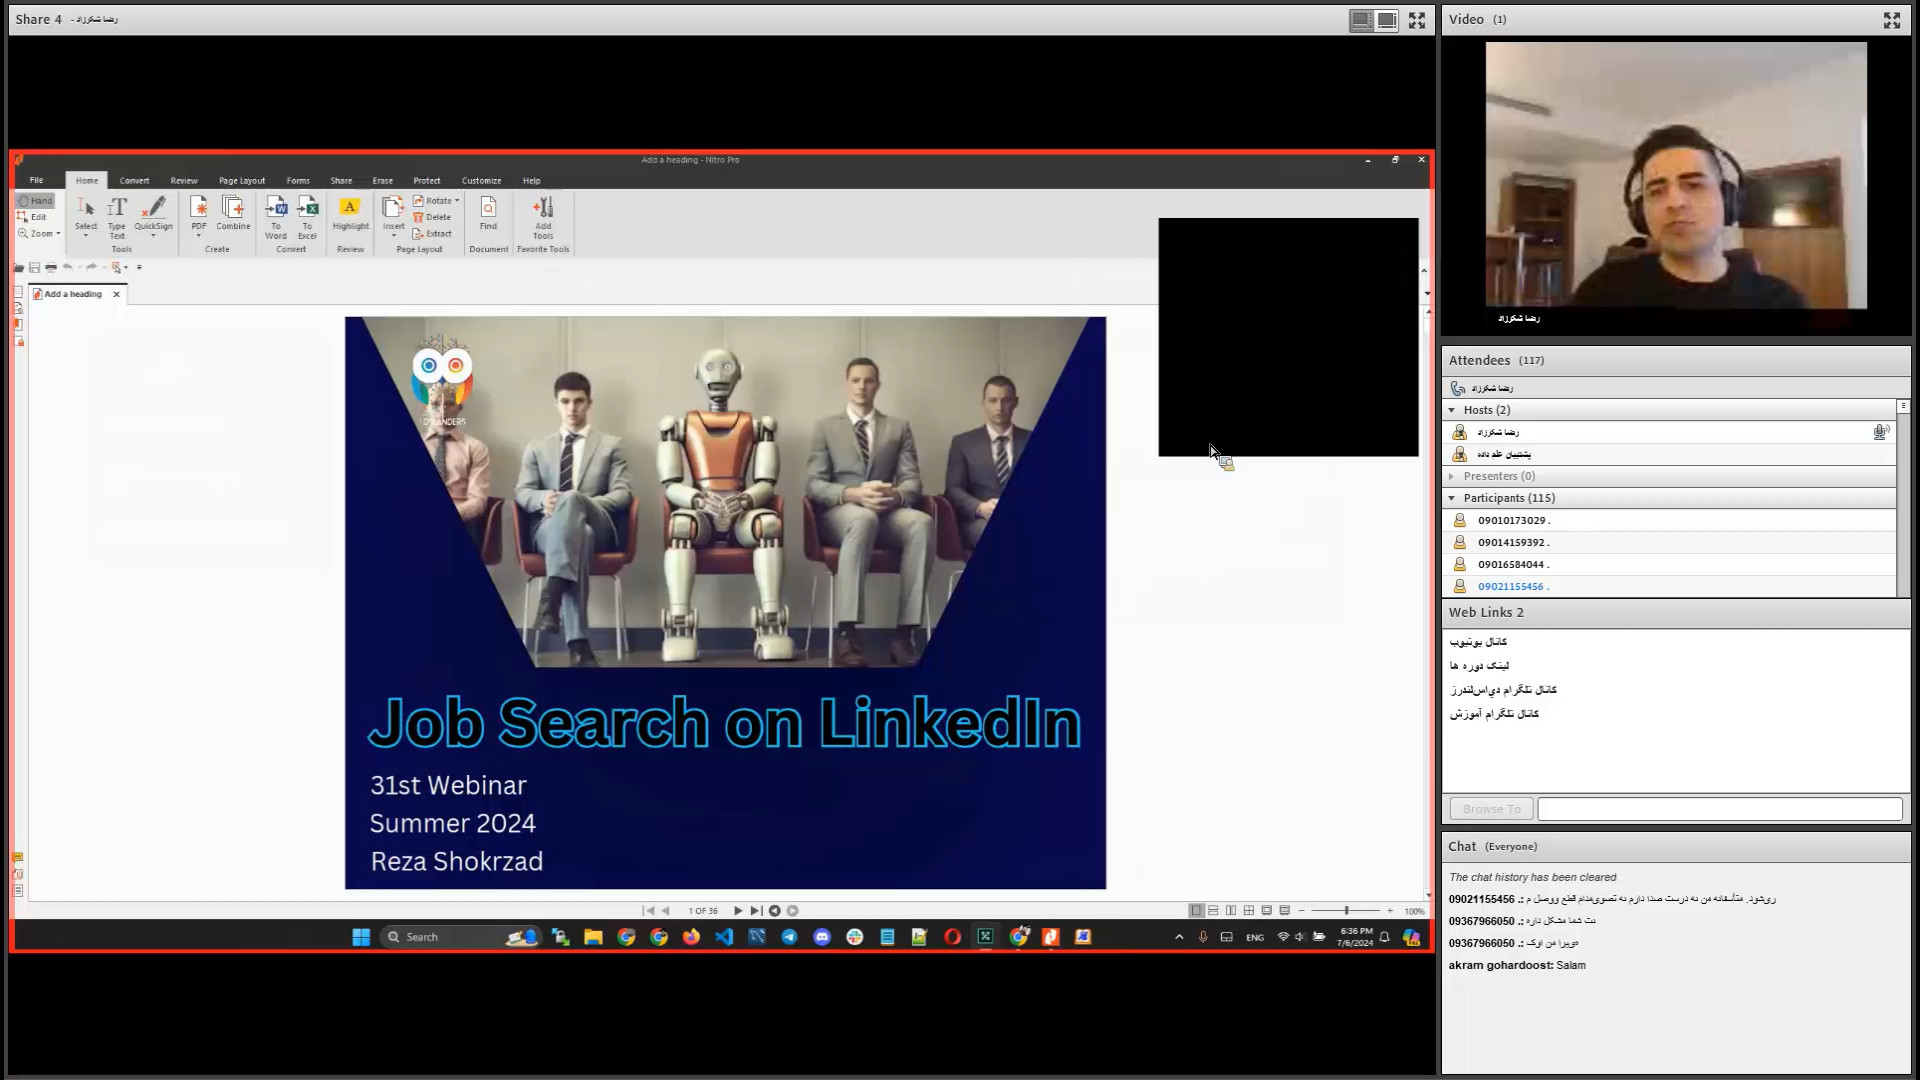Viewport: 1920px width, 1080px height.
Task: Select the Highlight tool
Action: coord(350,213)
